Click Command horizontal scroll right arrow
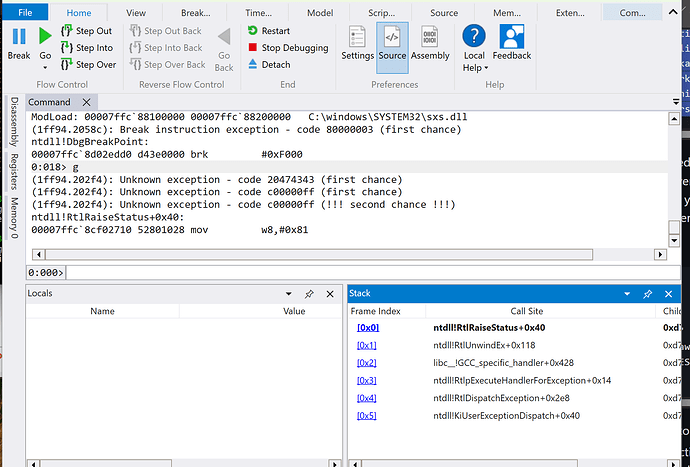Viewport: 690px width, 467px height. [660, 254]
